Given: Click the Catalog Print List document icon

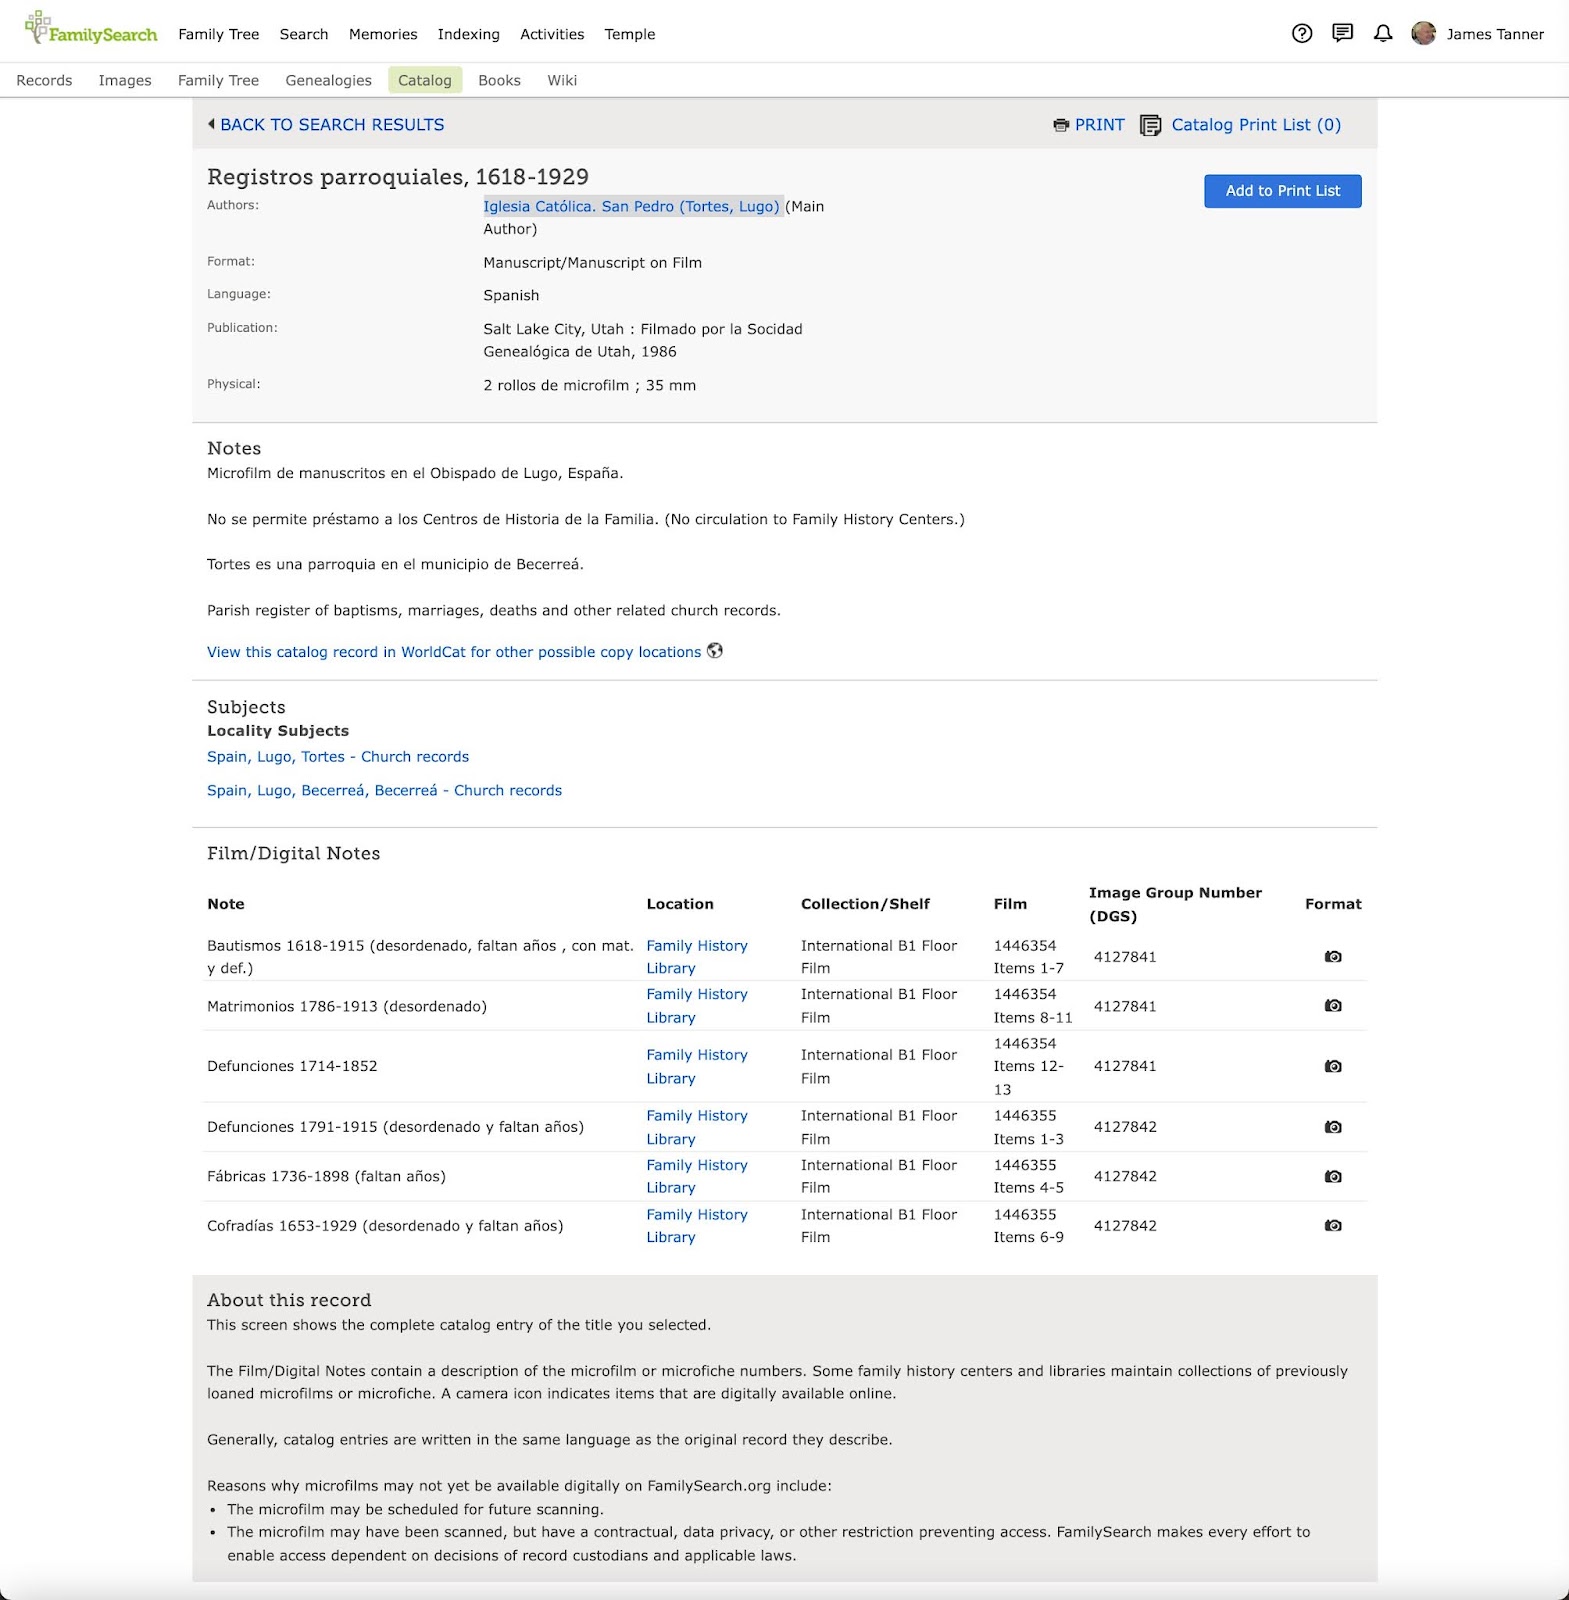Looking at the screenshot, I should tap(1151, 125).
